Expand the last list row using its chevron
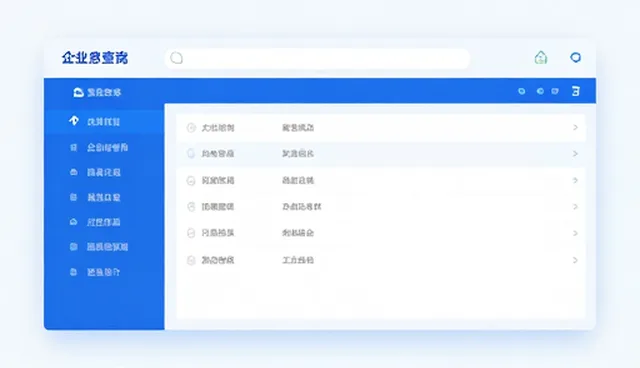The width and height of the screenshot is (640, 368). (575, 260)
